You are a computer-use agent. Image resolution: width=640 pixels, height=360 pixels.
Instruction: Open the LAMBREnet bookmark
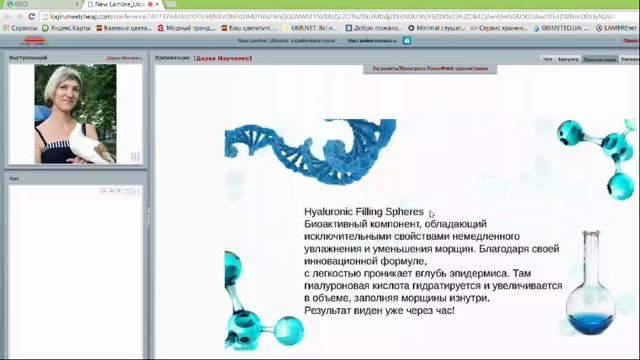(616, 28)
